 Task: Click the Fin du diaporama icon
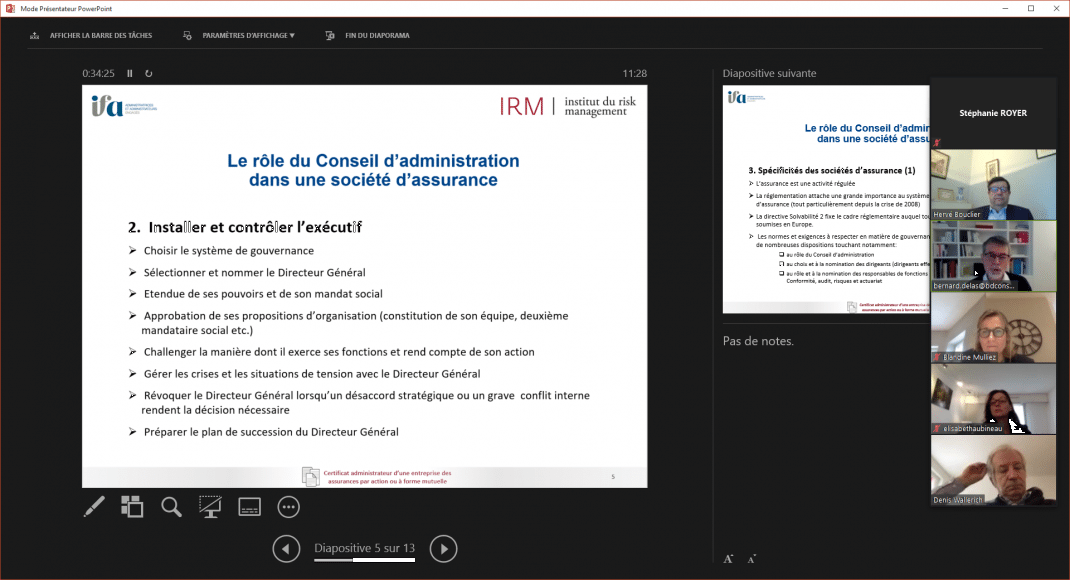[330, 35]
